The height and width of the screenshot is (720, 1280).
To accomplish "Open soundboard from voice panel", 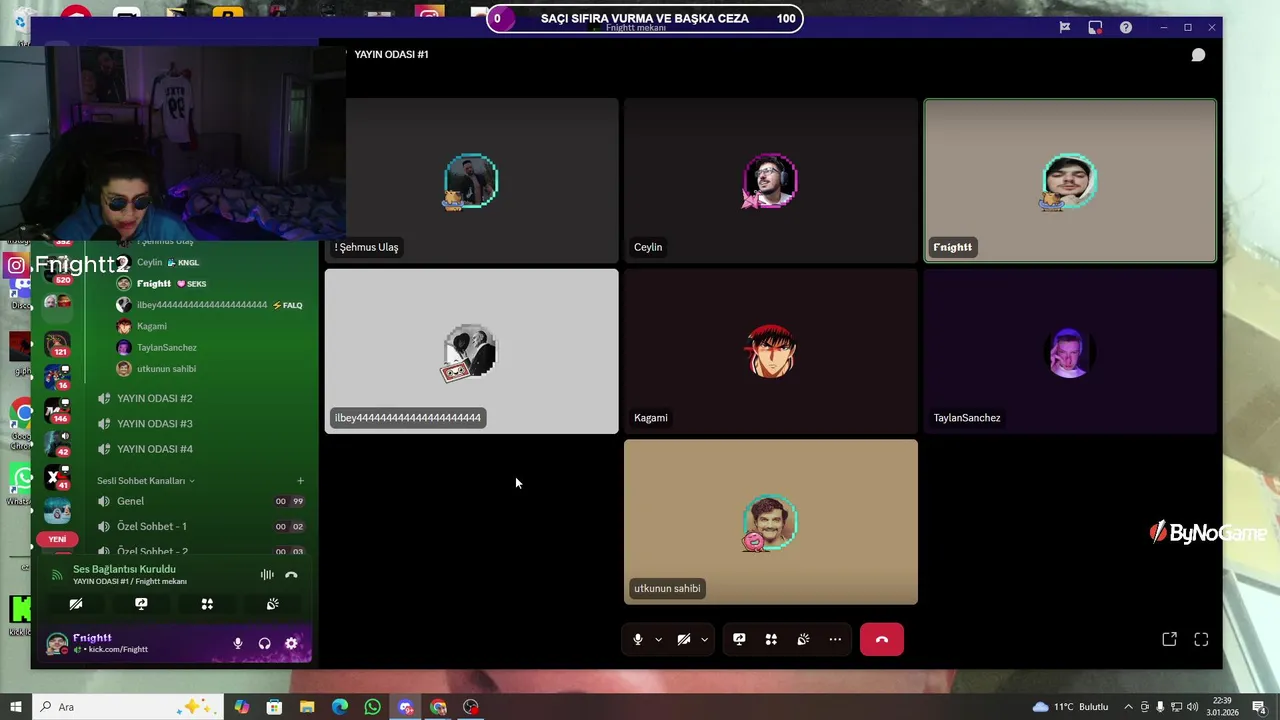I will [x=272, y=604].
